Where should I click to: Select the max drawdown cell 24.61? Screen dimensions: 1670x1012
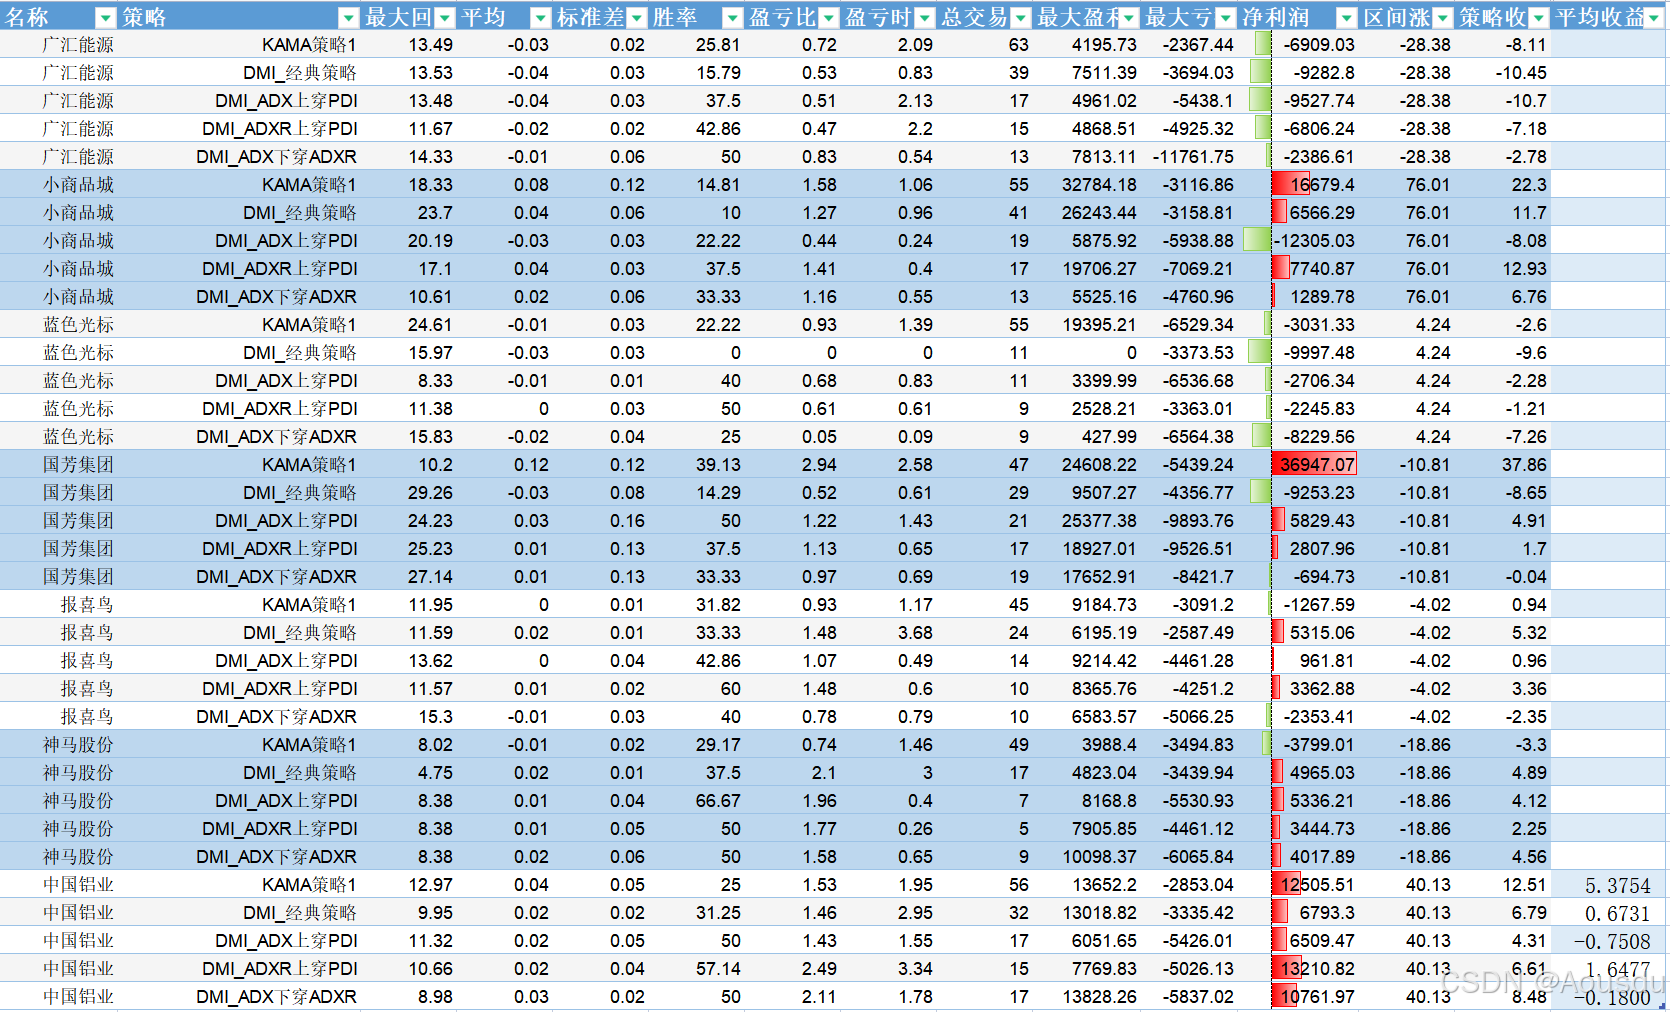(x=409, y=325)
